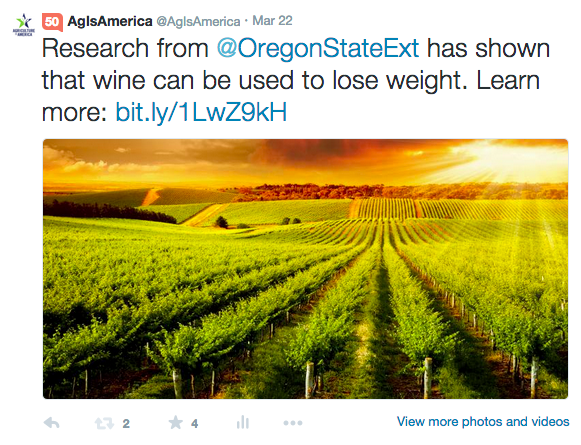This screenshot has height=445, width=581.
Task: Click the reply arrow icon
Action: 52,423
